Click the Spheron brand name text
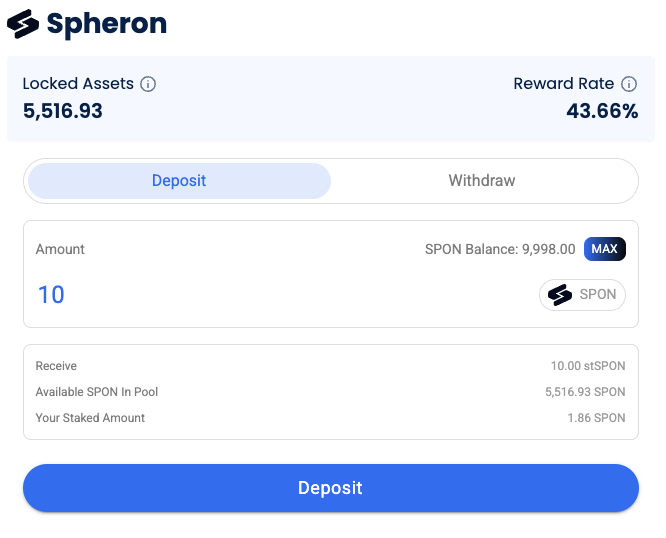Screen dimensions: 666x538 (107, 24)
